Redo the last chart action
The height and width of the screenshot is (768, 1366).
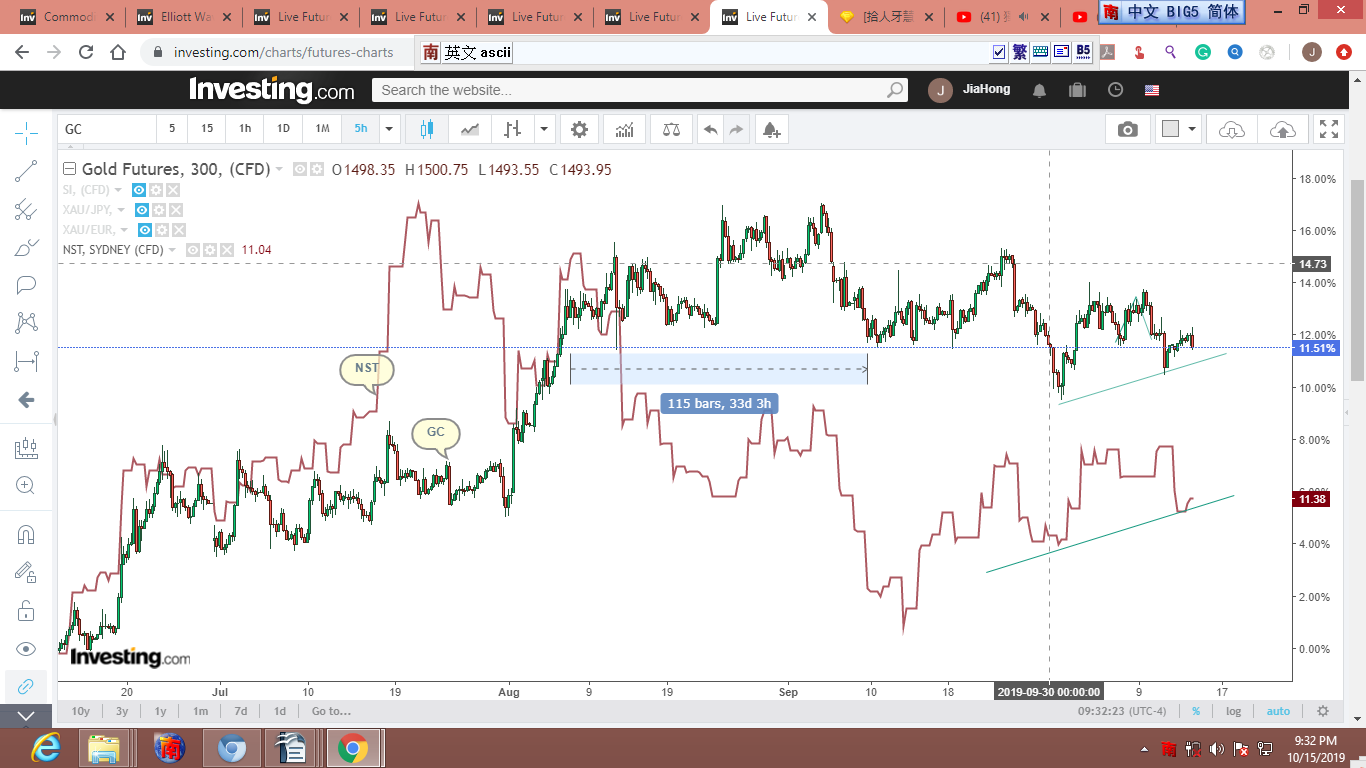[x=736, y=129]
